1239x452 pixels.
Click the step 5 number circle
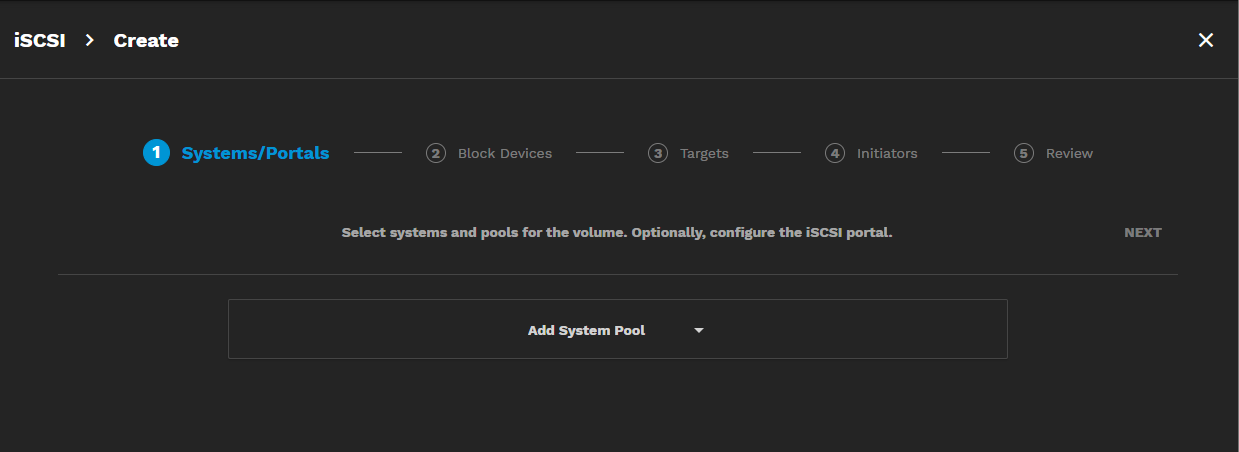coord(1023,153)
